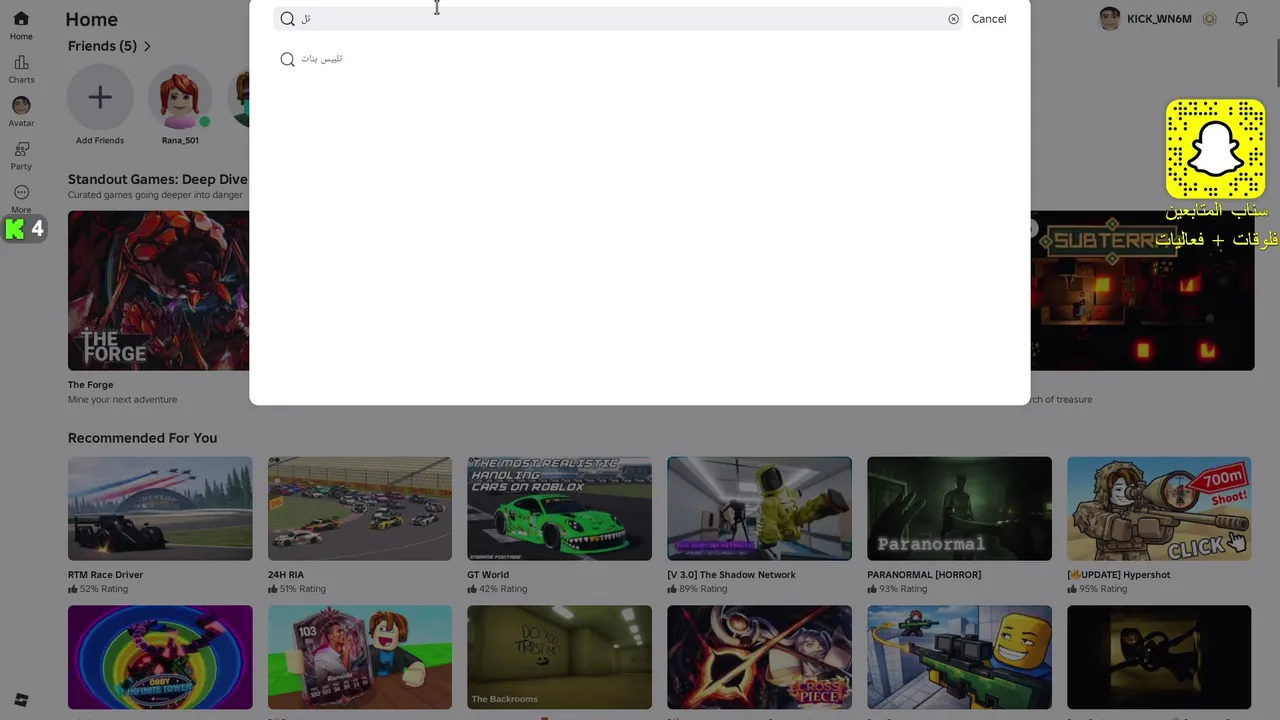Viewport: 1280px width, 720px height.
Task: Open the Subterra game thumbnail
Action: [1142, 290]
